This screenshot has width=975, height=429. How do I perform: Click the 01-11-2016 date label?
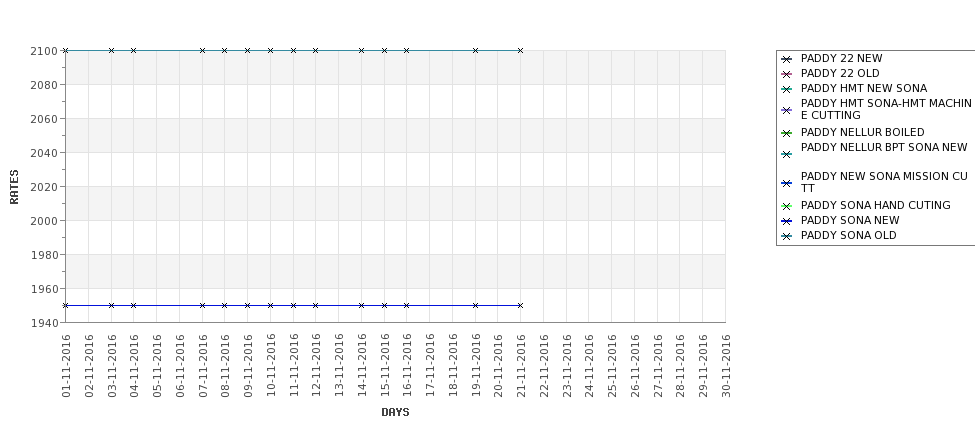(x=66, y=366)
